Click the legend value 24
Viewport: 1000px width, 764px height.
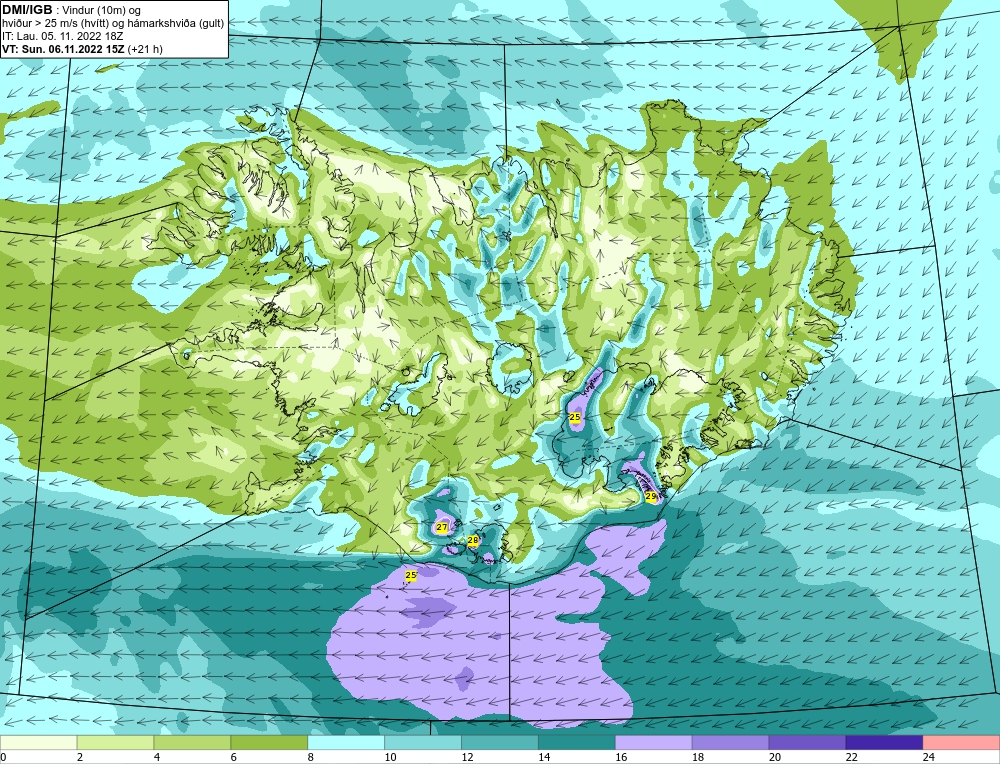(x=929, y=757)
